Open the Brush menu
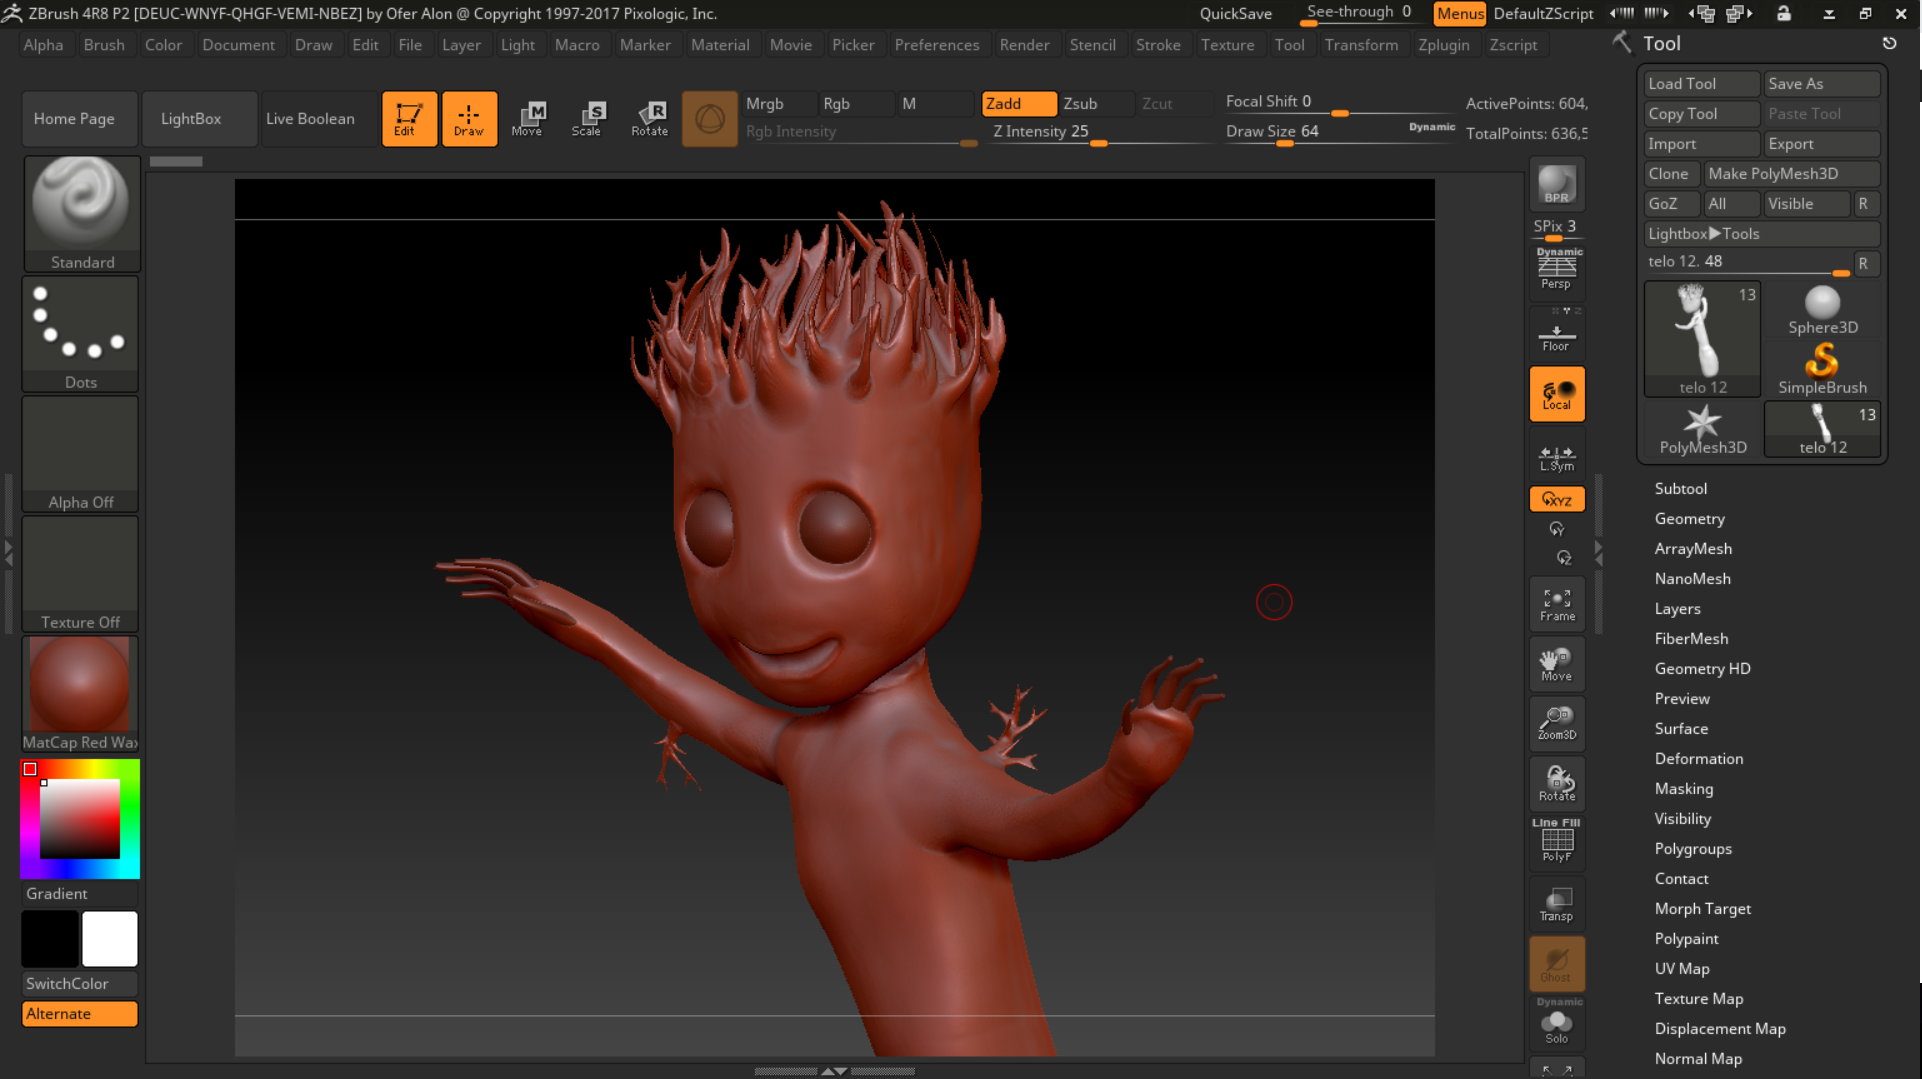Screen dimensions: 1922x1079 coord(104,45)
